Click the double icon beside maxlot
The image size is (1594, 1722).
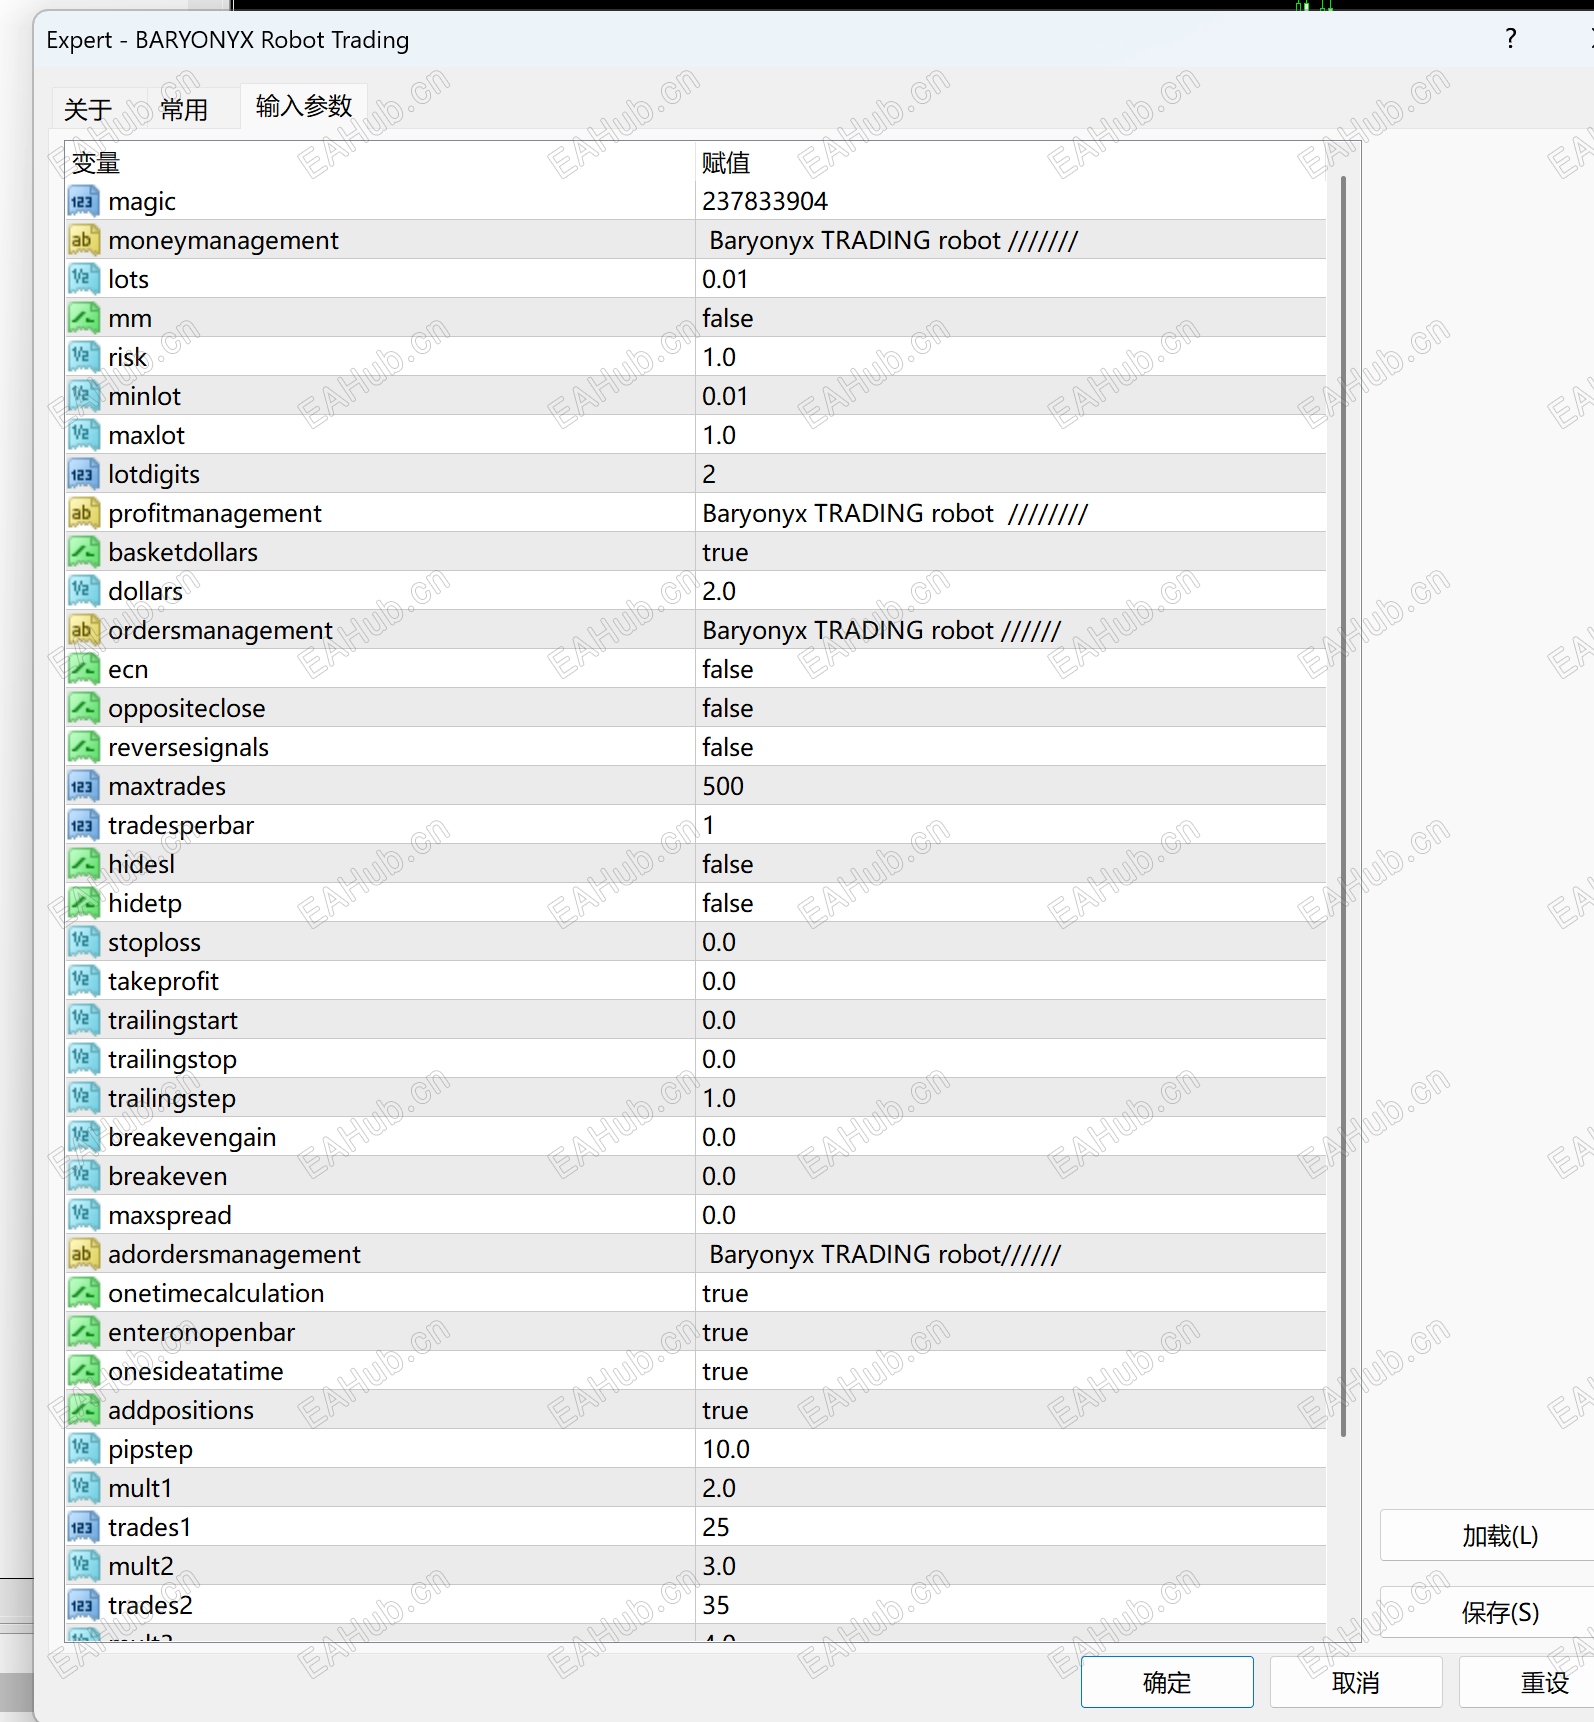pos(83,435)
